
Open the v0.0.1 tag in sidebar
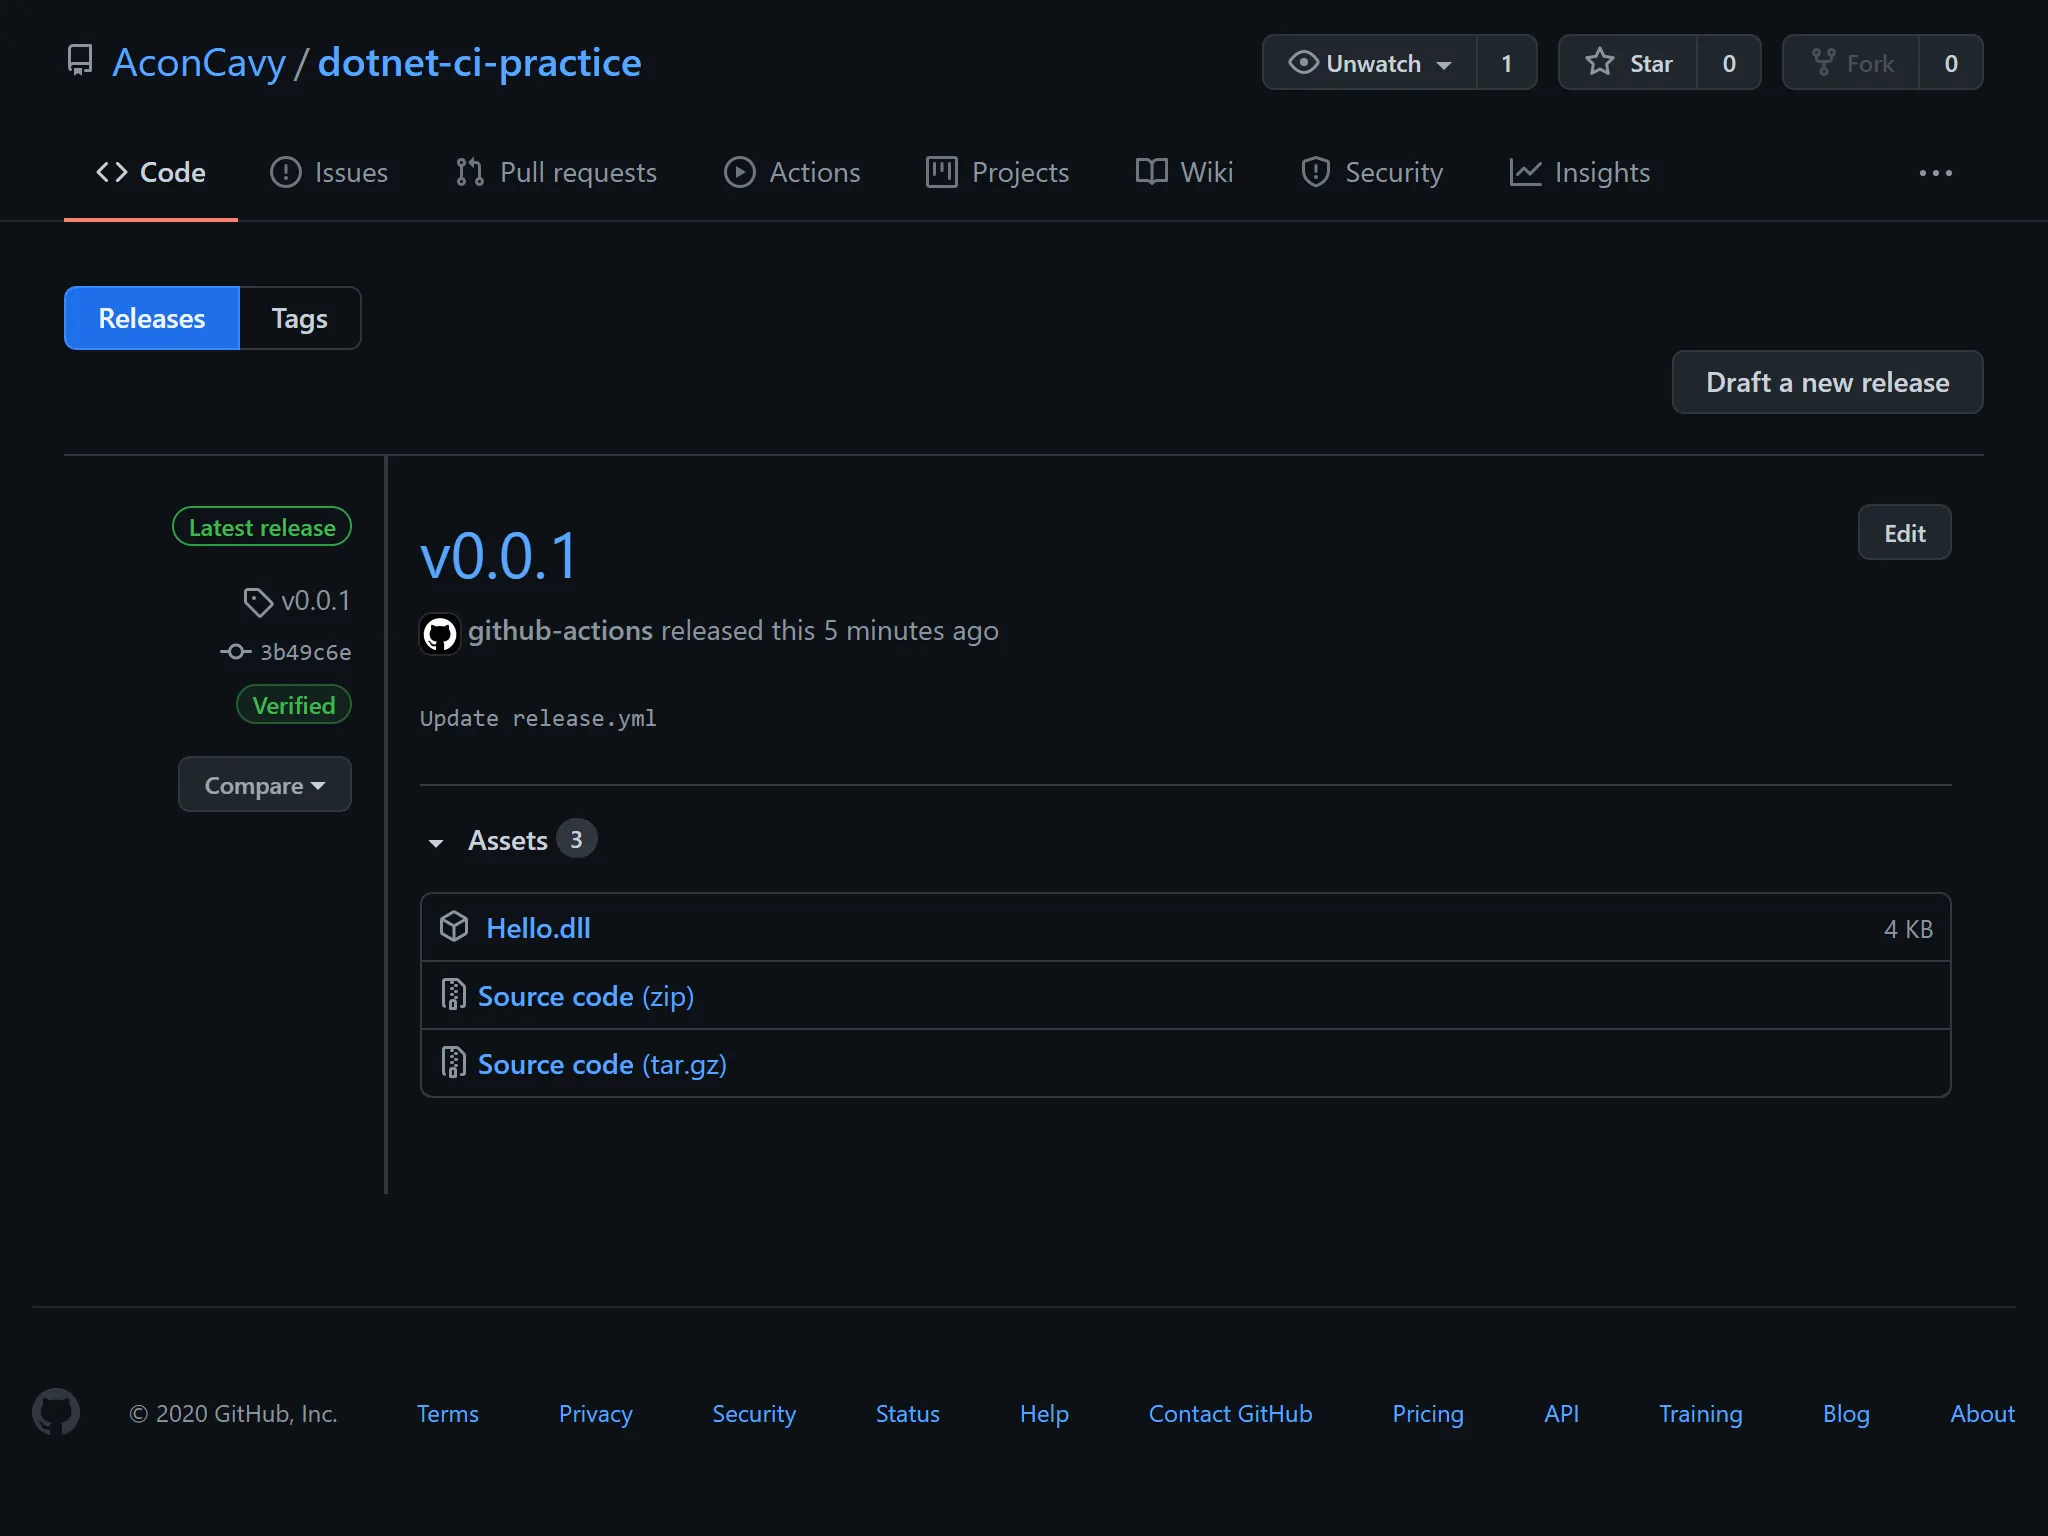click(298, 601)
